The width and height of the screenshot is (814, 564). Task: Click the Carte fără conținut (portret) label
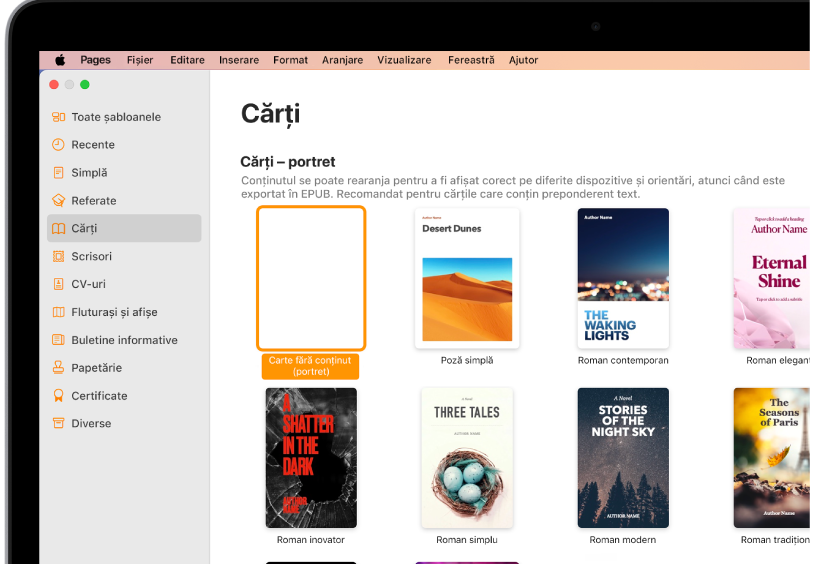coord(310,366)
